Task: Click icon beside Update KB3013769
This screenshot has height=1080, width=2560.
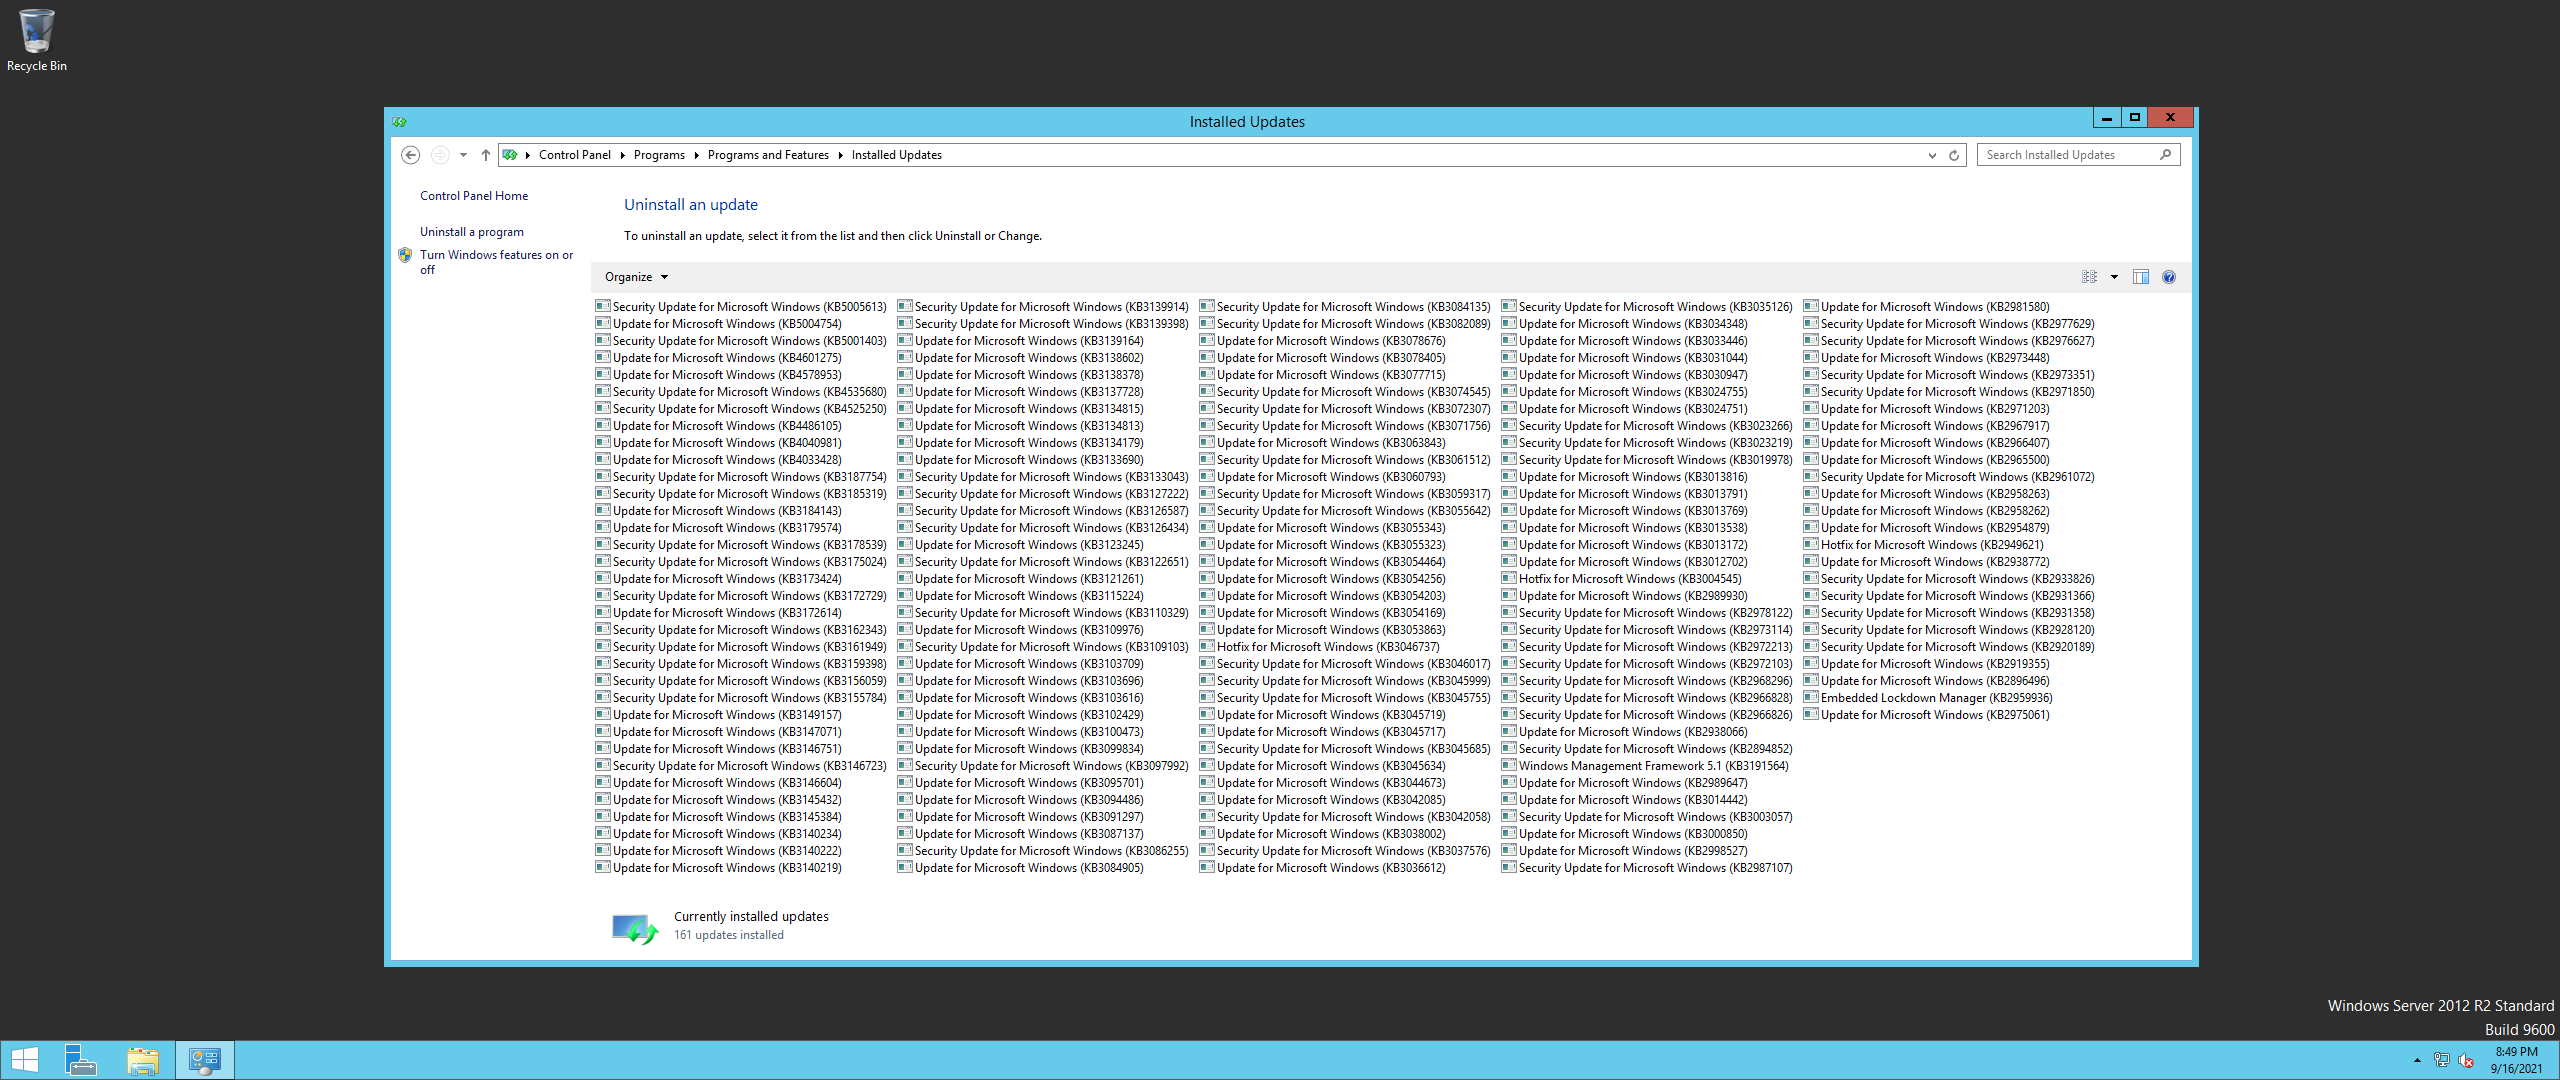Action: [x=1509, y=510]
